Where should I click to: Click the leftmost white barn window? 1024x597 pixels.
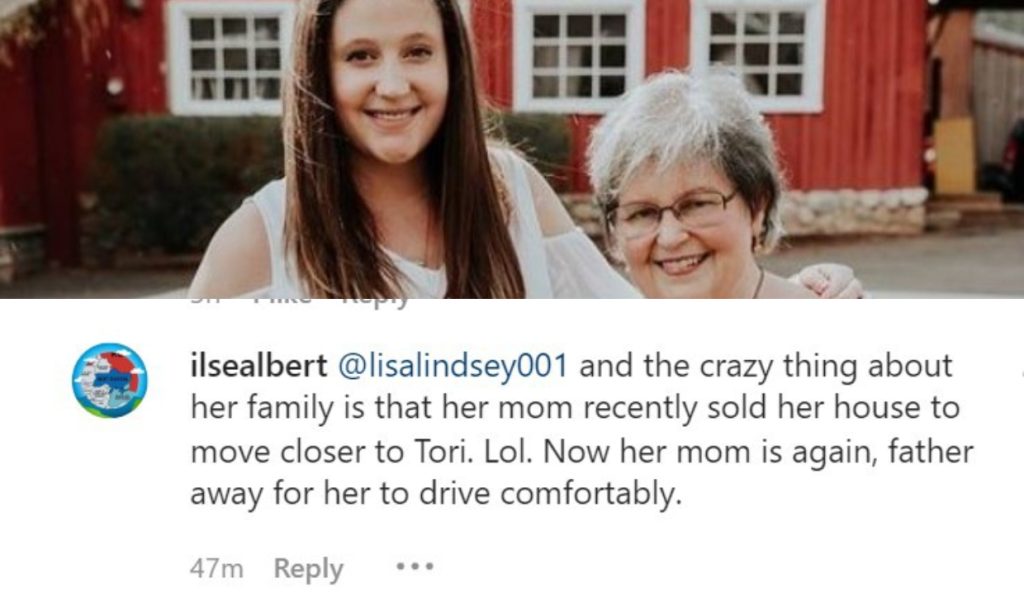click(x=230, y=57)
